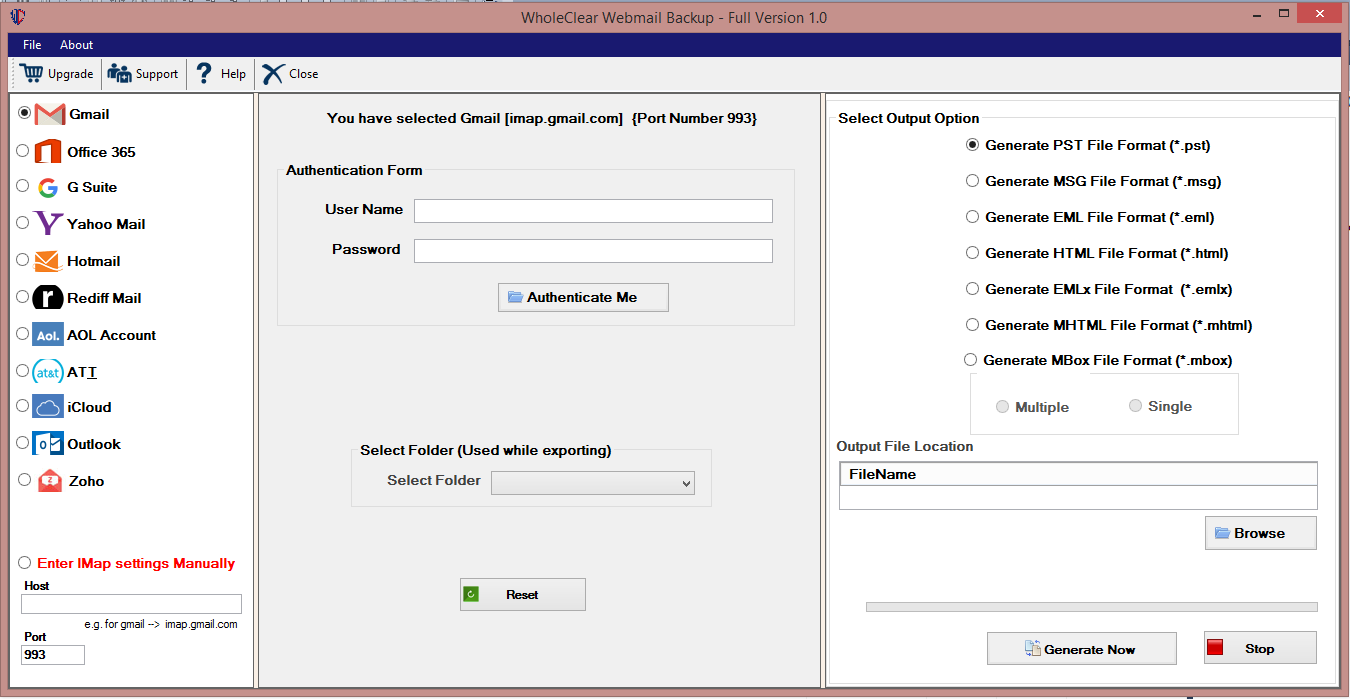Click the WholeClear app logo in title bar

click(17, 17)
